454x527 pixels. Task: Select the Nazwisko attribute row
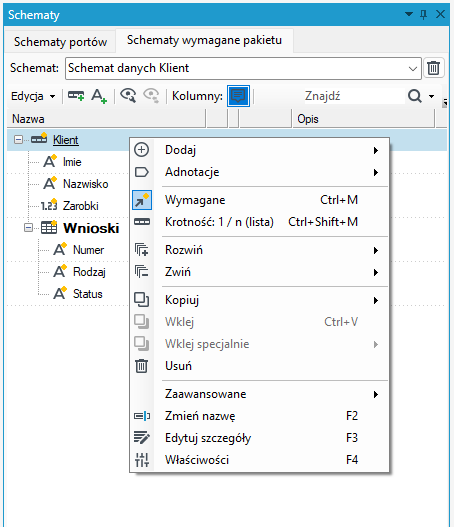point(86,184)
